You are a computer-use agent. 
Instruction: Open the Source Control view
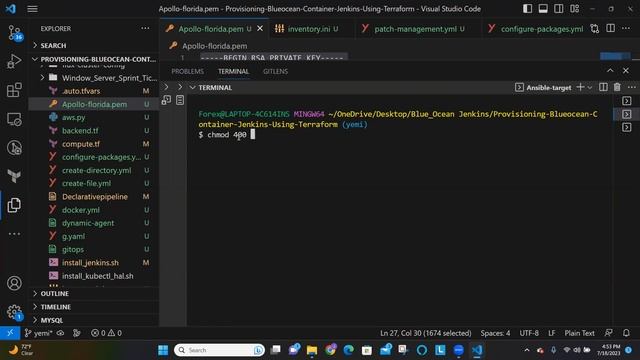[x=14, y=33]
